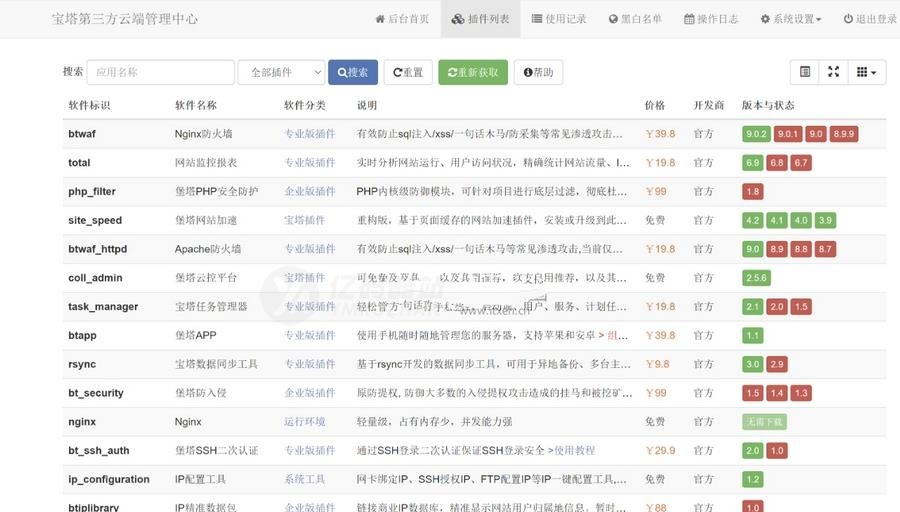900x512 pixels.
Task: Open the 后台首页 home menu item
Action: coord(402,19)
